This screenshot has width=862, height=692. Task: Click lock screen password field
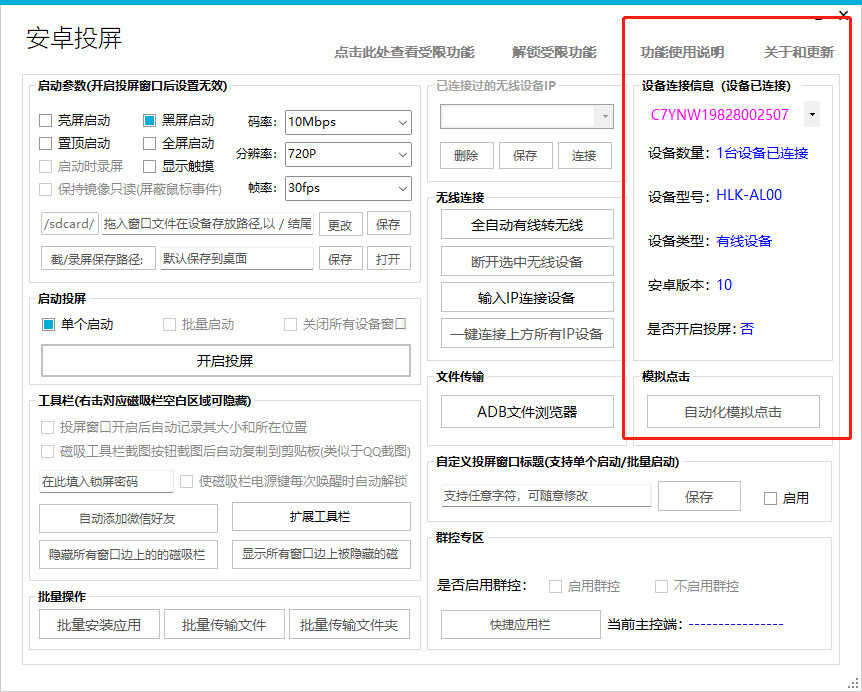point(106,481)
